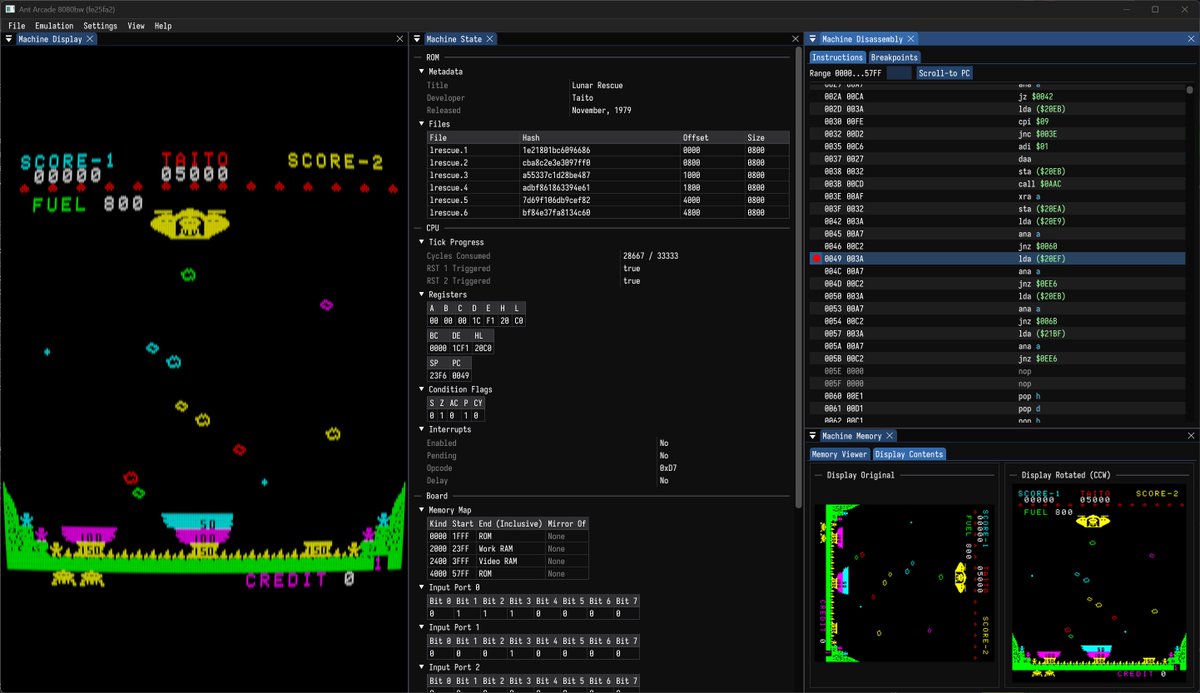Click the Released date November, 1979
The image size is (1200, 693).
[x=601, y=111]
